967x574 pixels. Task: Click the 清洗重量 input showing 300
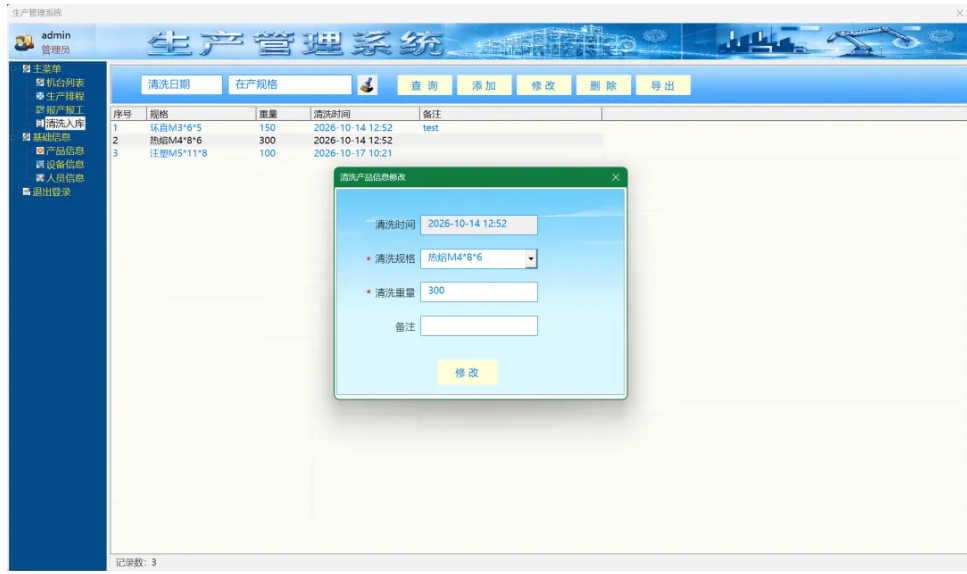pos(479,292)
